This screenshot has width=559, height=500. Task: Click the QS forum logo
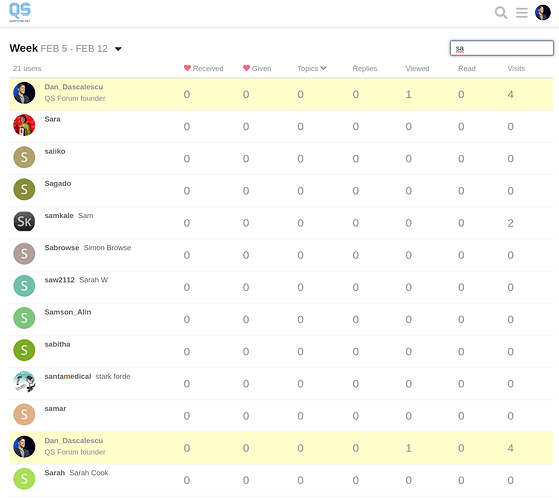point(20,12)
